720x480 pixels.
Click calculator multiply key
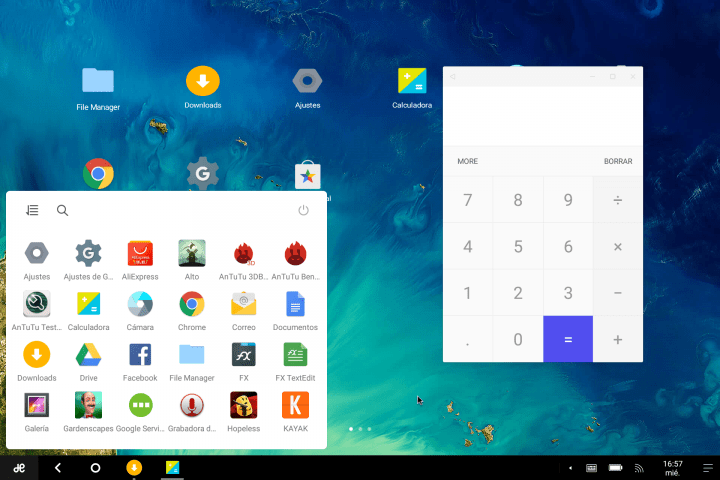click(x=618, y=247)
